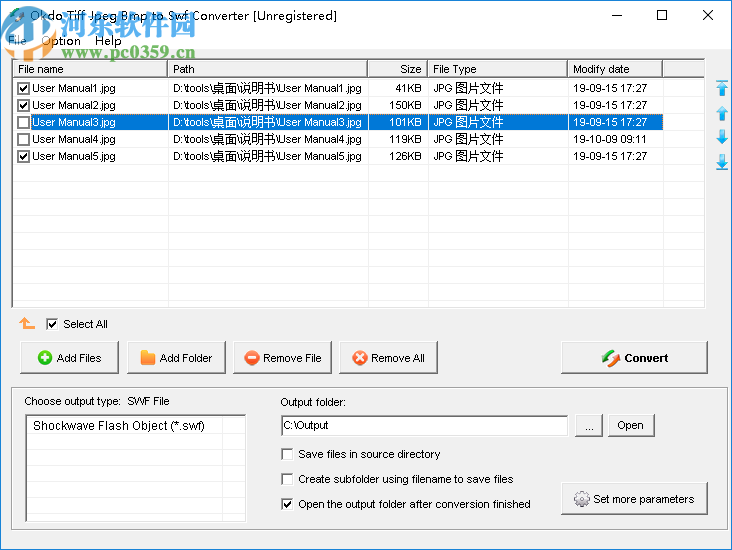Uncheck the User Manual5.jpg checkbox

tap(23, 156)
